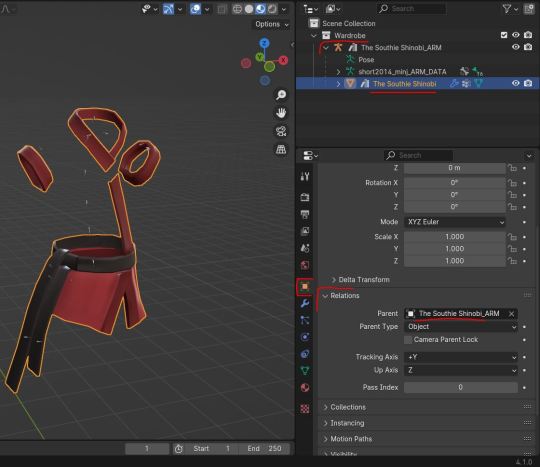540x467 pixels.
Task: Open the View Layer properties tab
Action: [x=305, y=231]
